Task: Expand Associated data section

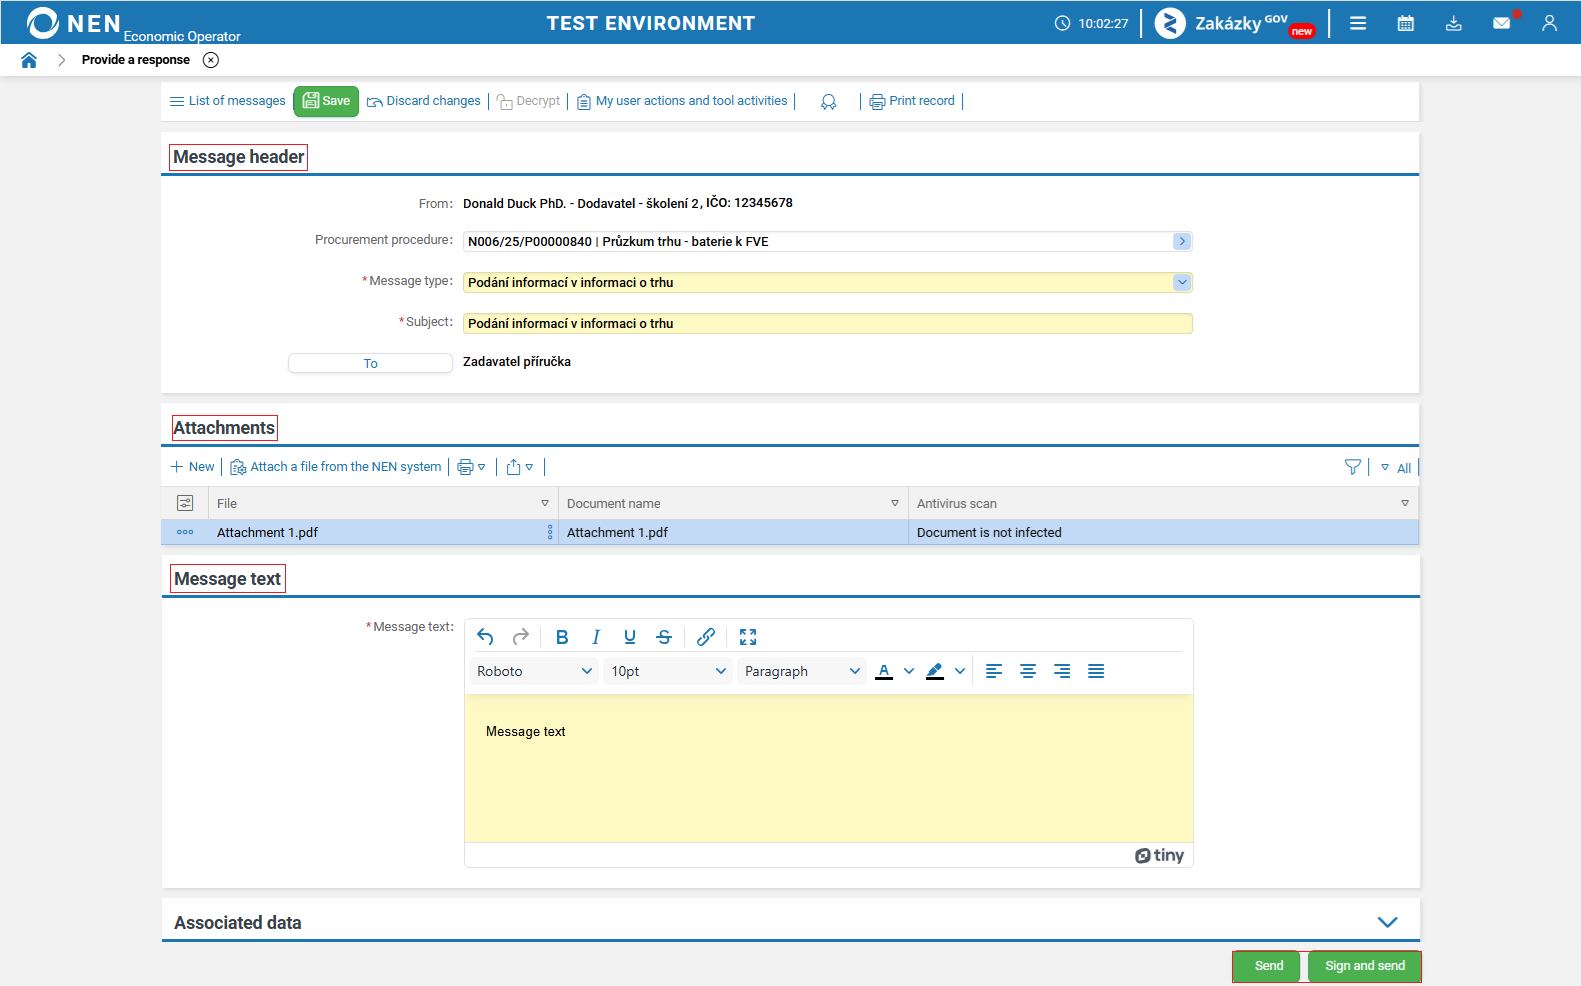Action: pos(1387,922)
